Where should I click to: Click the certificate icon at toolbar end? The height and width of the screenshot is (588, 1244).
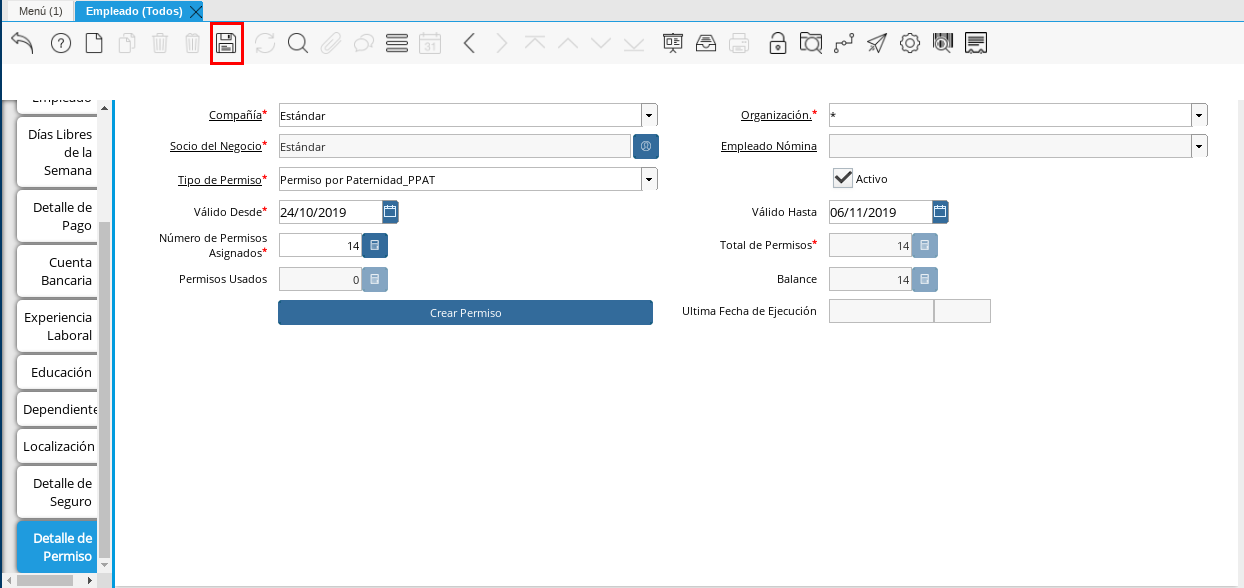977,43
